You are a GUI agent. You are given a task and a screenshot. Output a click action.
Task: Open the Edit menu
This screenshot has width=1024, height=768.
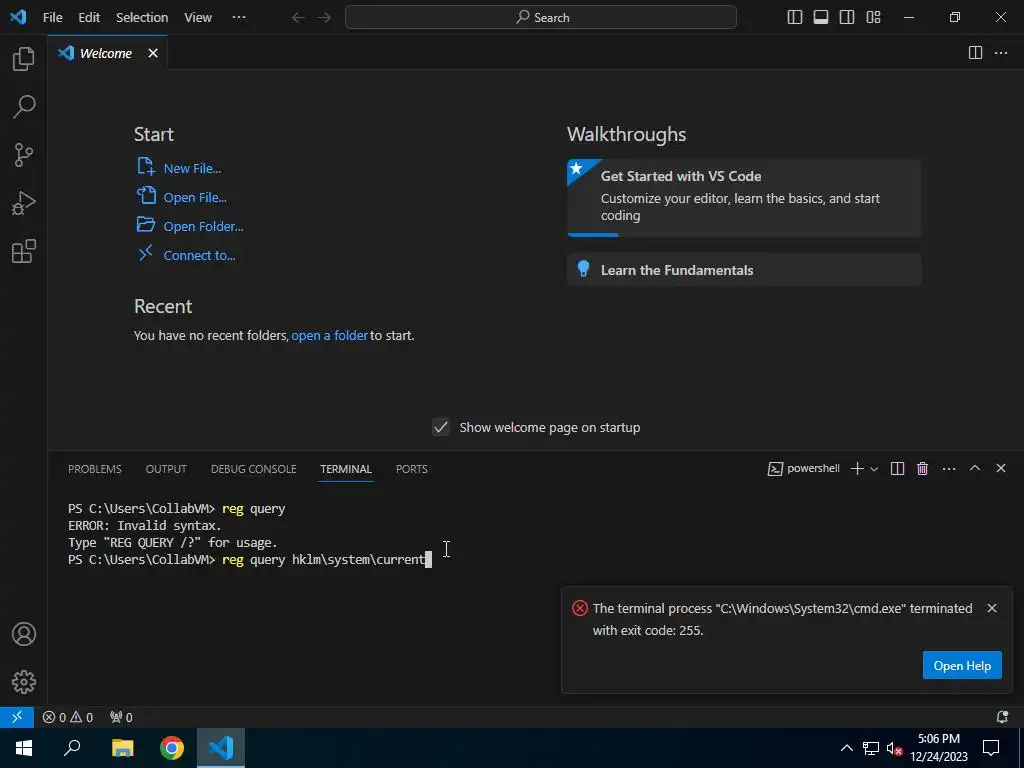[89, 18]
